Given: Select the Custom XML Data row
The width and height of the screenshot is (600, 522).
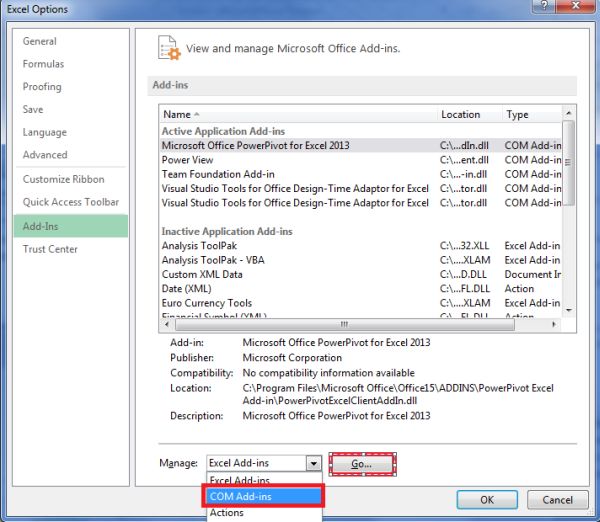Looking at the screenshot, I should (x=361, y=274).
